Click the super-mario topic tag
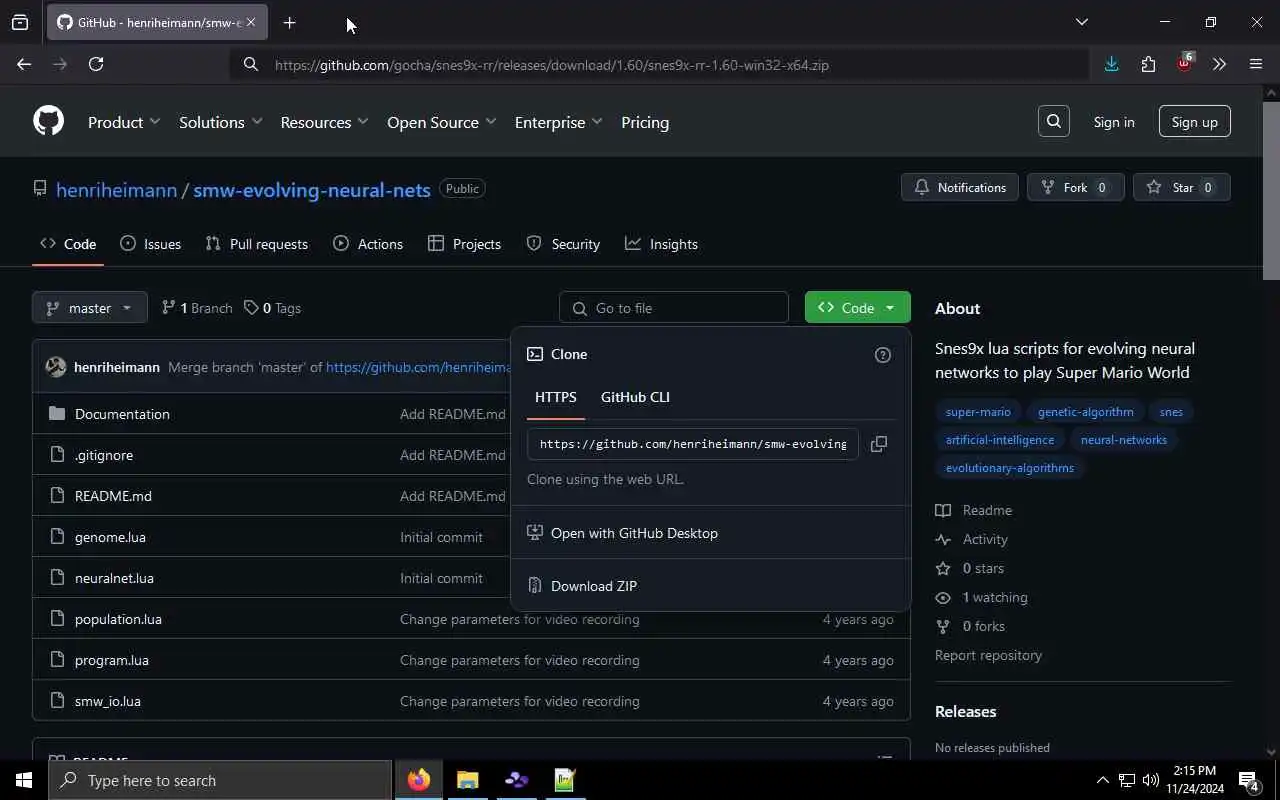The width and height of the screenshot is (1280, 800). 978,412
